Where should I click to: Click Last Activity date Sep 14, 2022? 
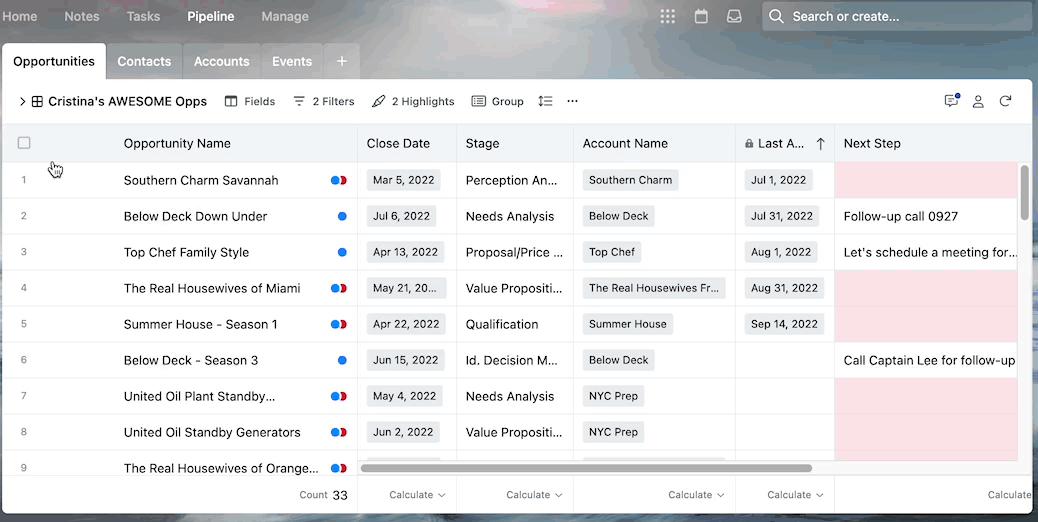(784, 324)
